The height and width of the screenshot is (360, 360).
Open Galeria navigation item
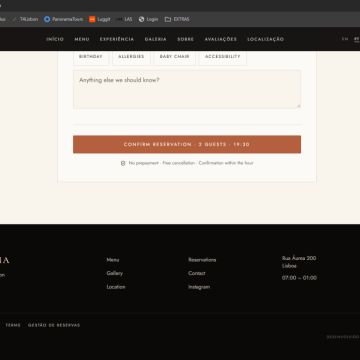click(156, 39)
